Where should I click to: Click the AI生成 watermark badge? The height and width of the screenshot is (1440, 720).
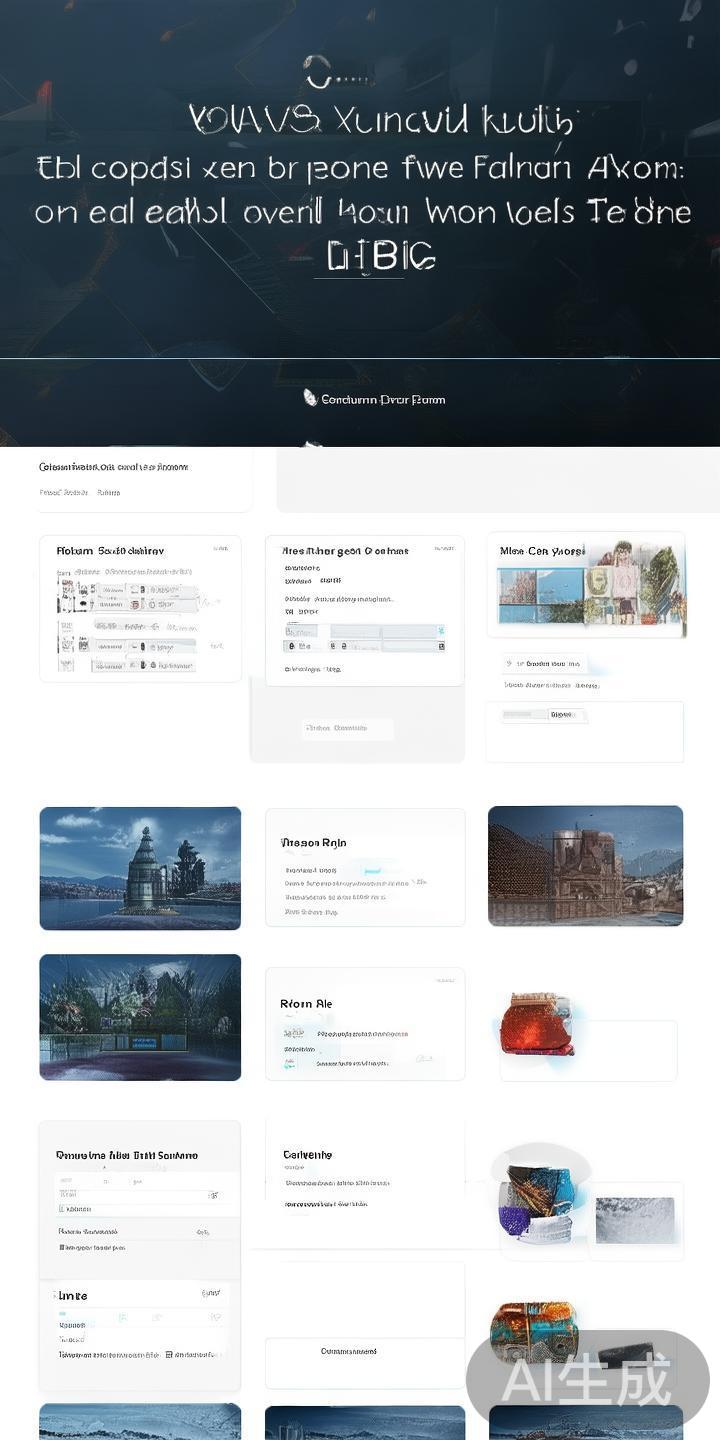tap(587, 1381)
